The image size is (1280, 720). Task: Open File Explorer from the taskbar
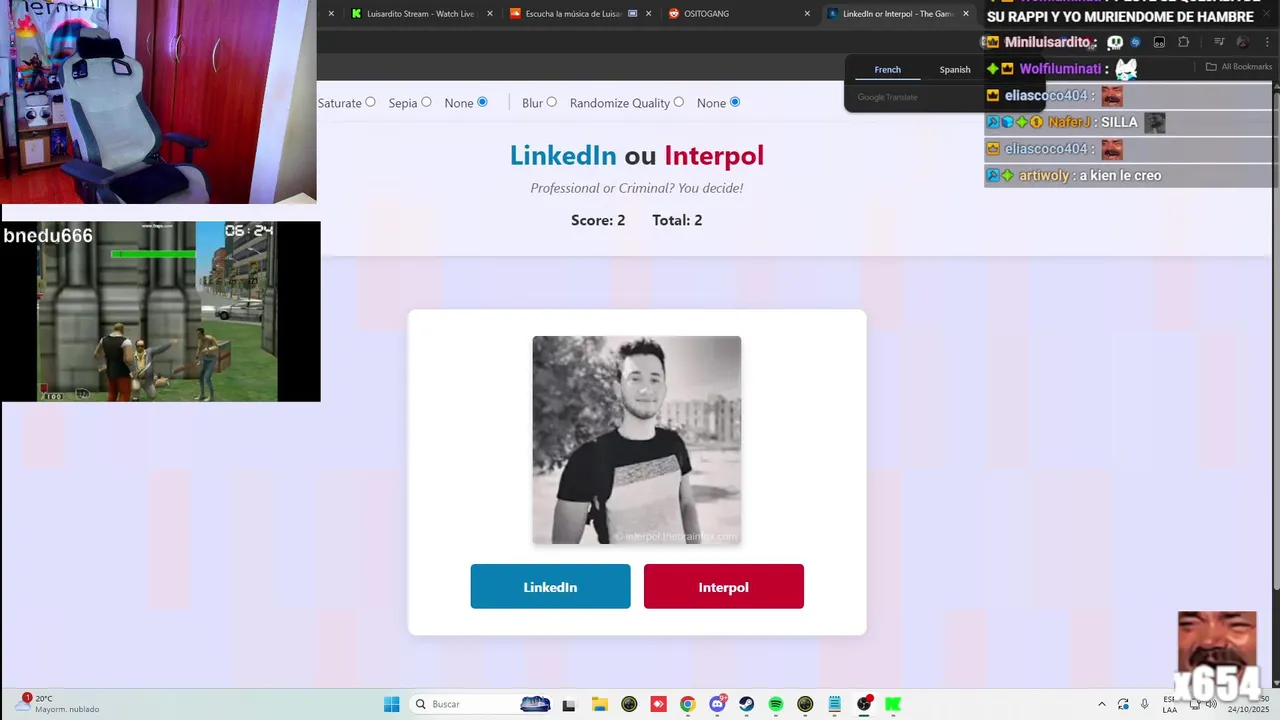[599, 704]
